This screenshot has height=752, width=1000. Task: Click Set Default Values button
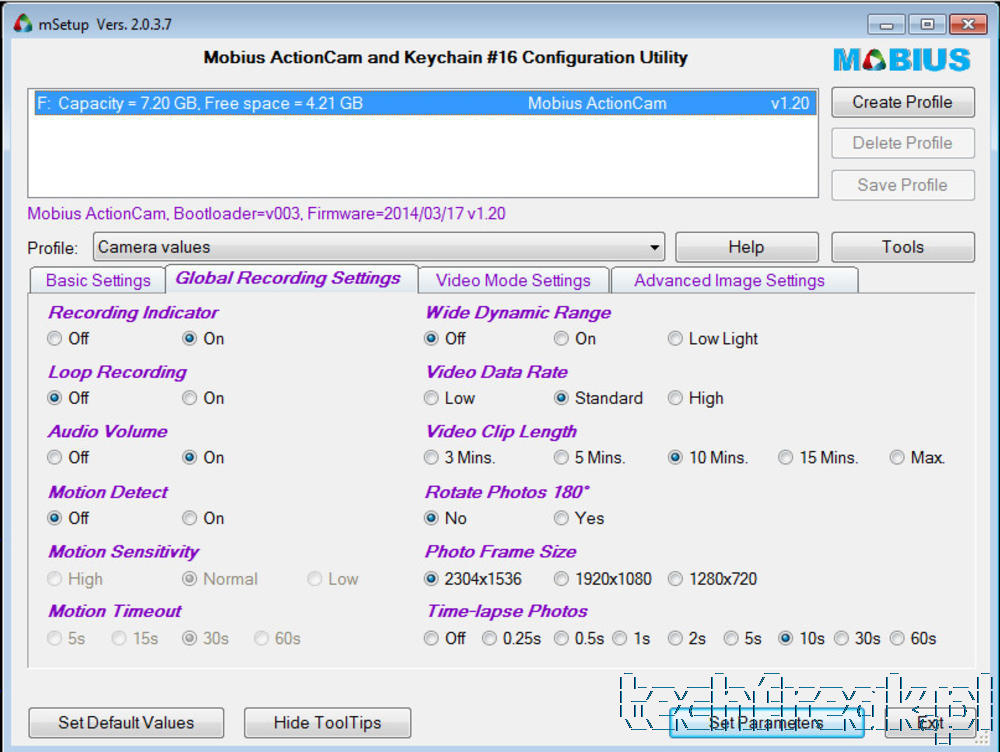pyautogui.click(x=126, y=723)
